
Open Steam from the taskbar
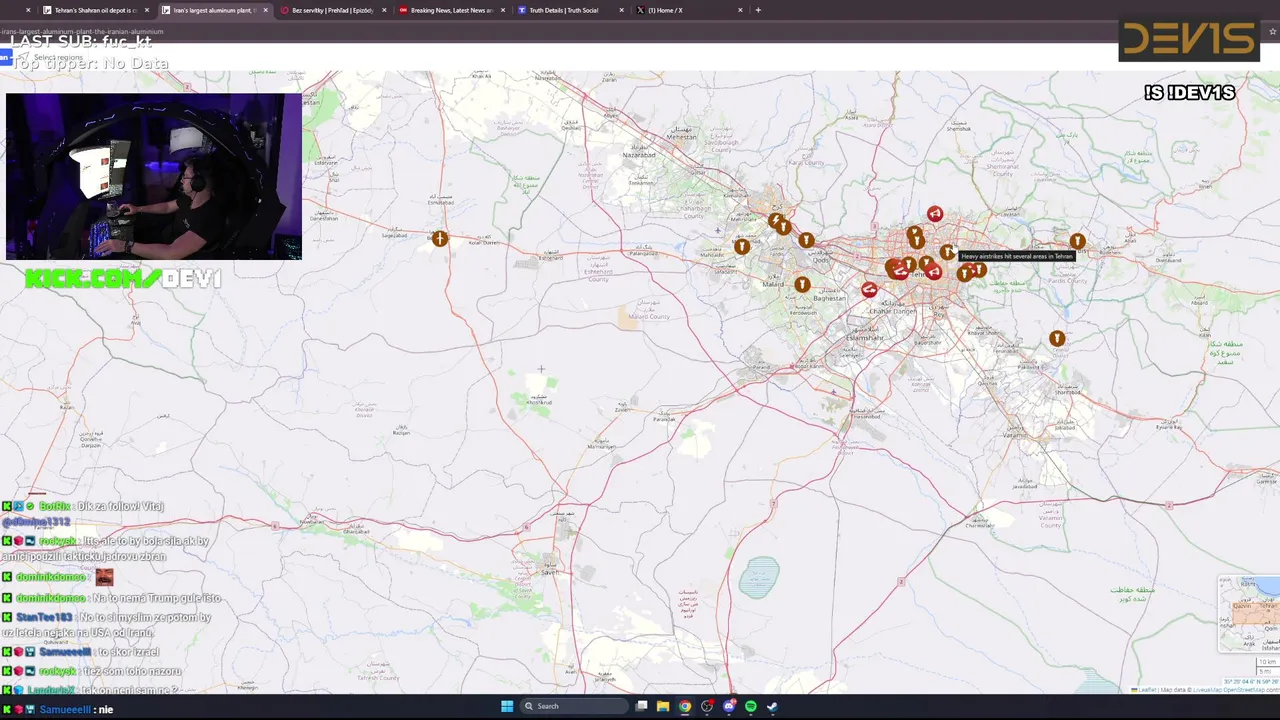[772, 706]
